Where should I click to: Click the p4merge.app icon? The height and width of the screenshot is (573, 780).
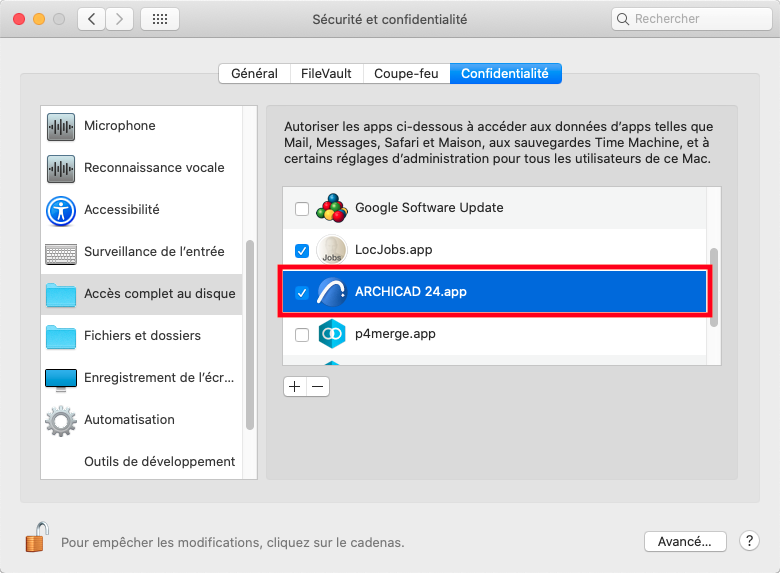[x=332, y=334]
